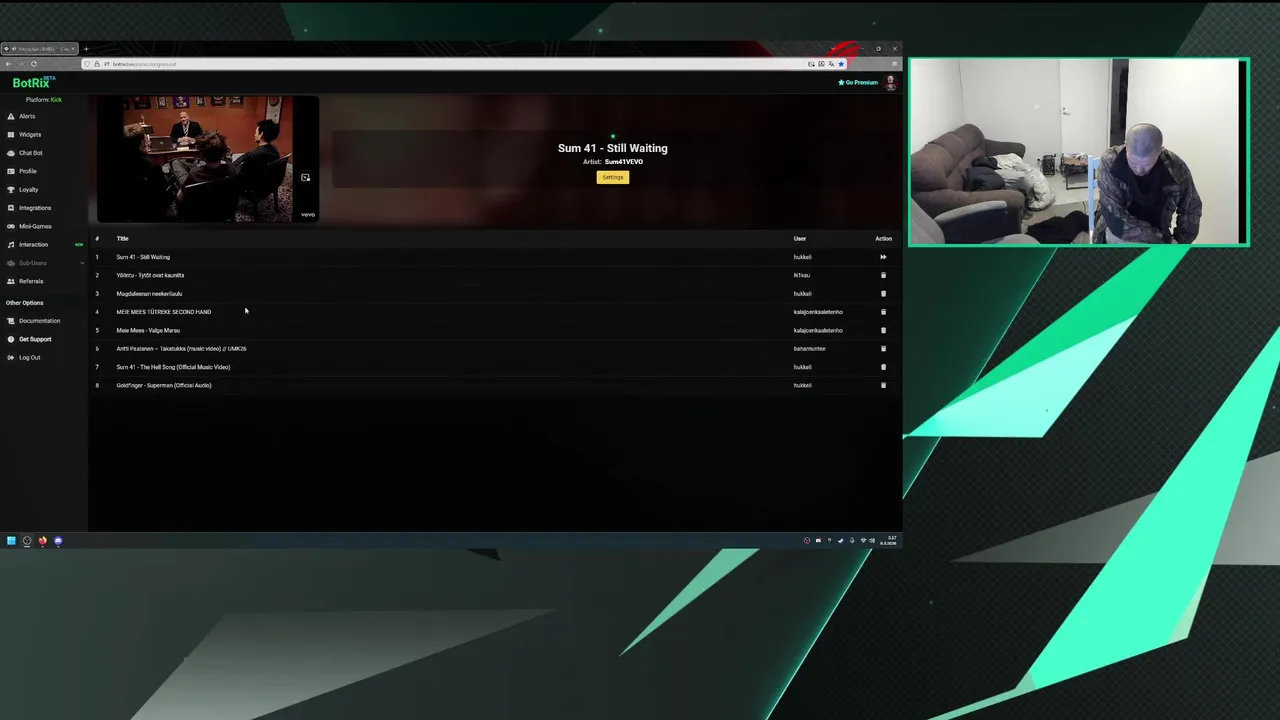Expand the Sub-Users chevron
Image resolution: width=1280 pixels, height=720 pixels.
pyautogui.click(x=82, y=263)
